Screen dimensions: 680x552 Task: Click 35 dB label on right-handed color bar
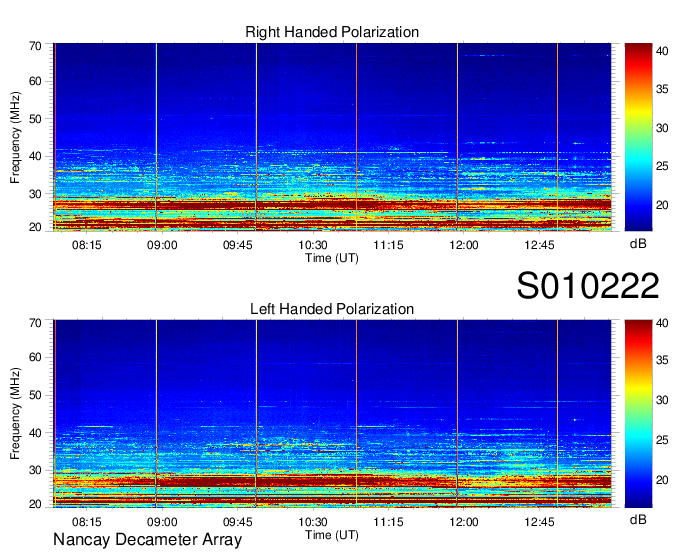tap(662, 89)
